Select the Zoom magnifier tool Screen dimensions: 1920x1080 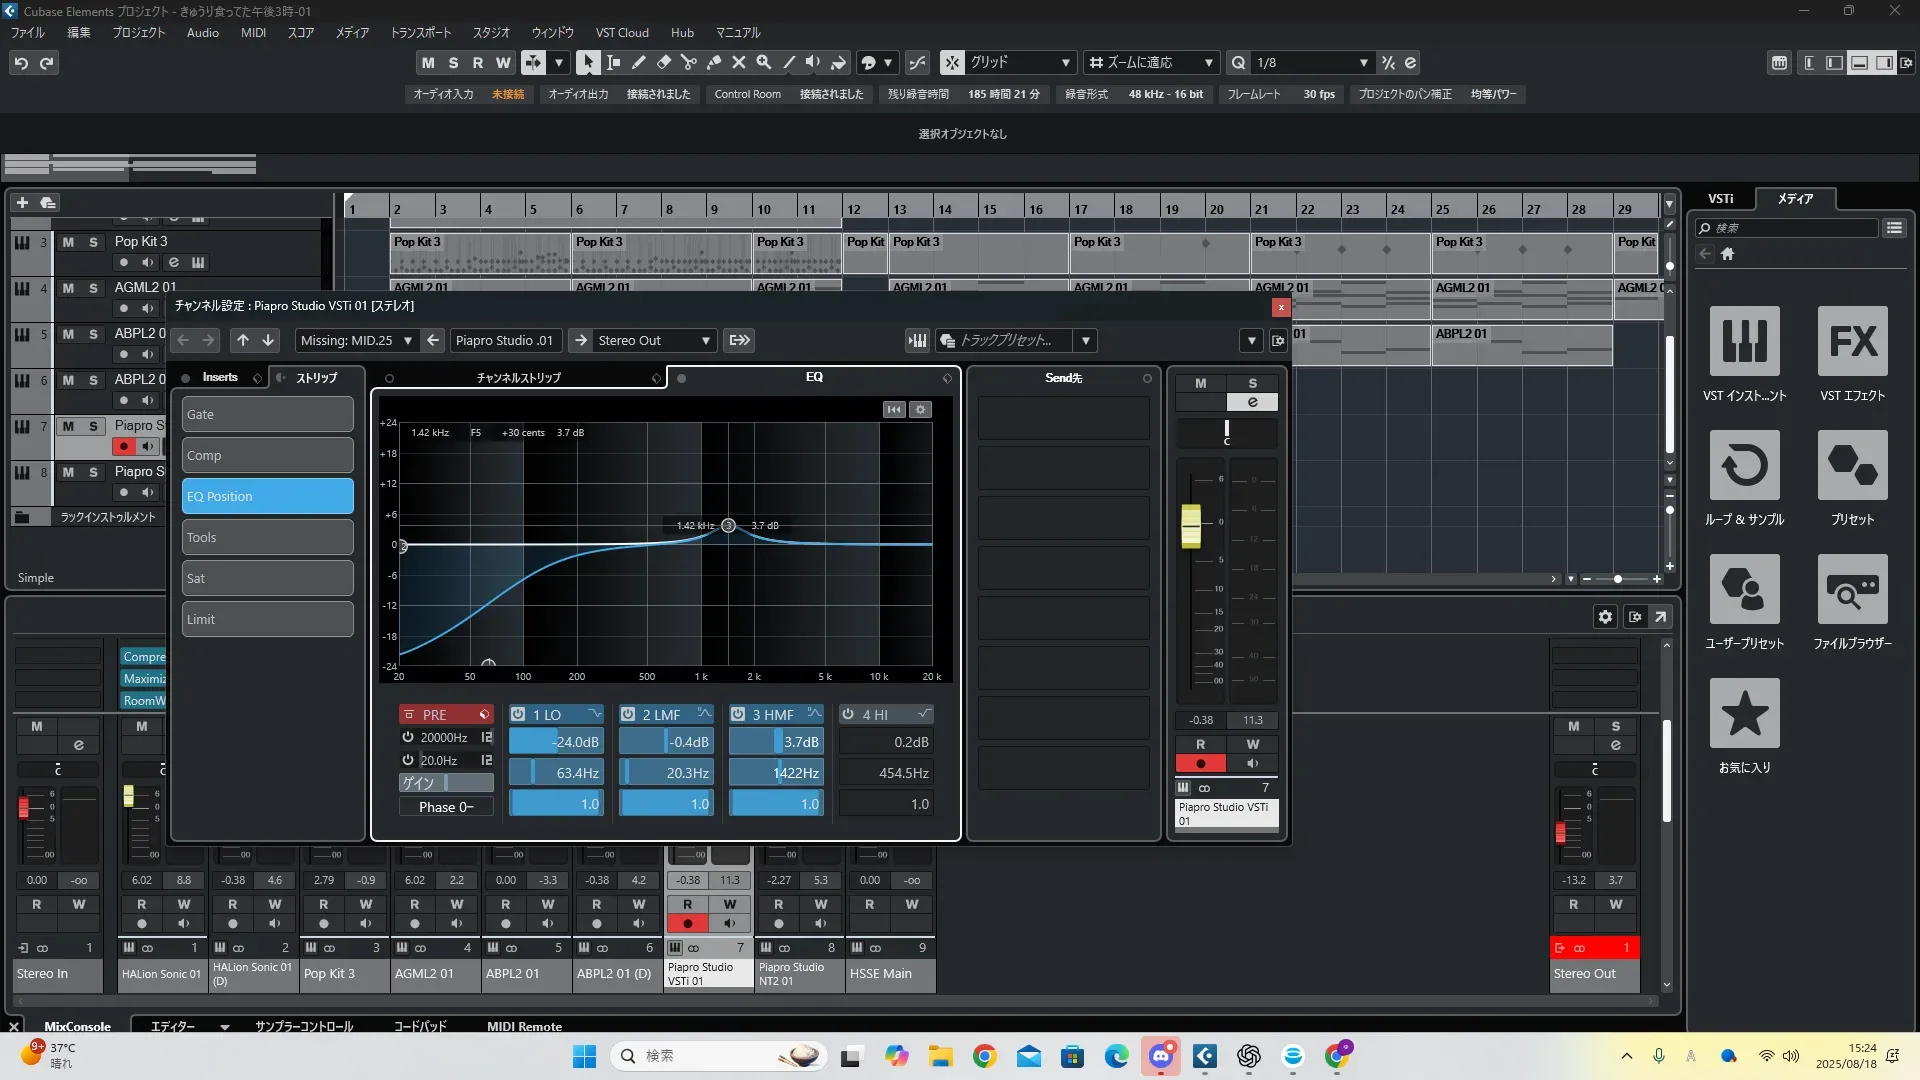click(763, 62)
